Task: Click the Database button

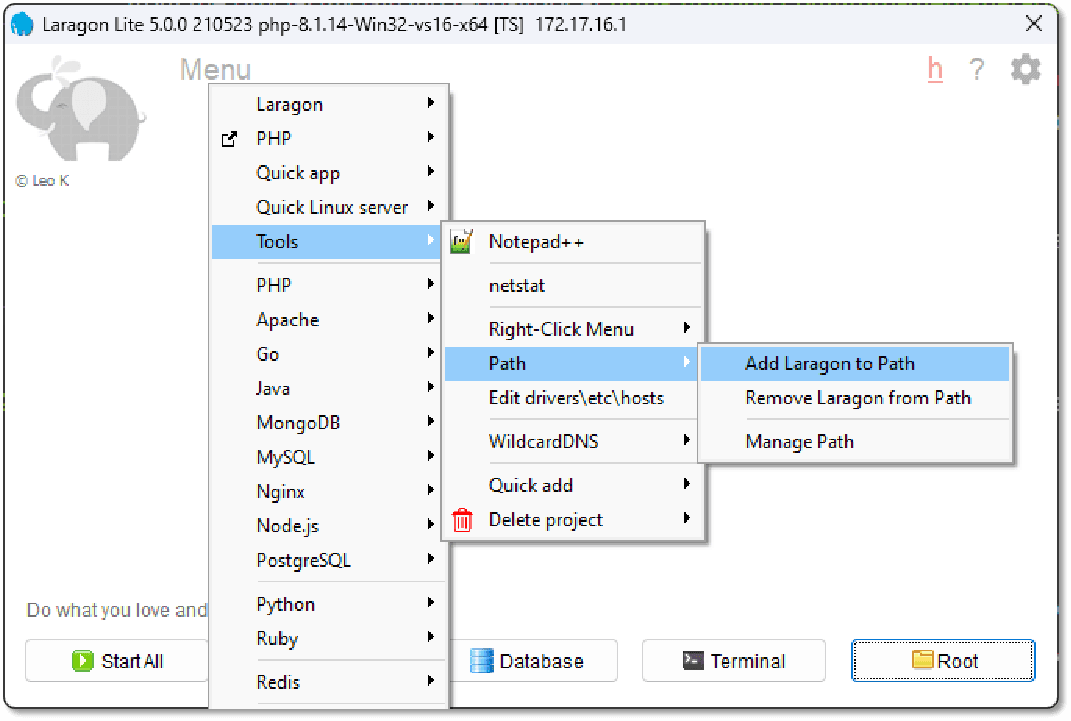Action: pyautogui.click(x=533, y=661)
